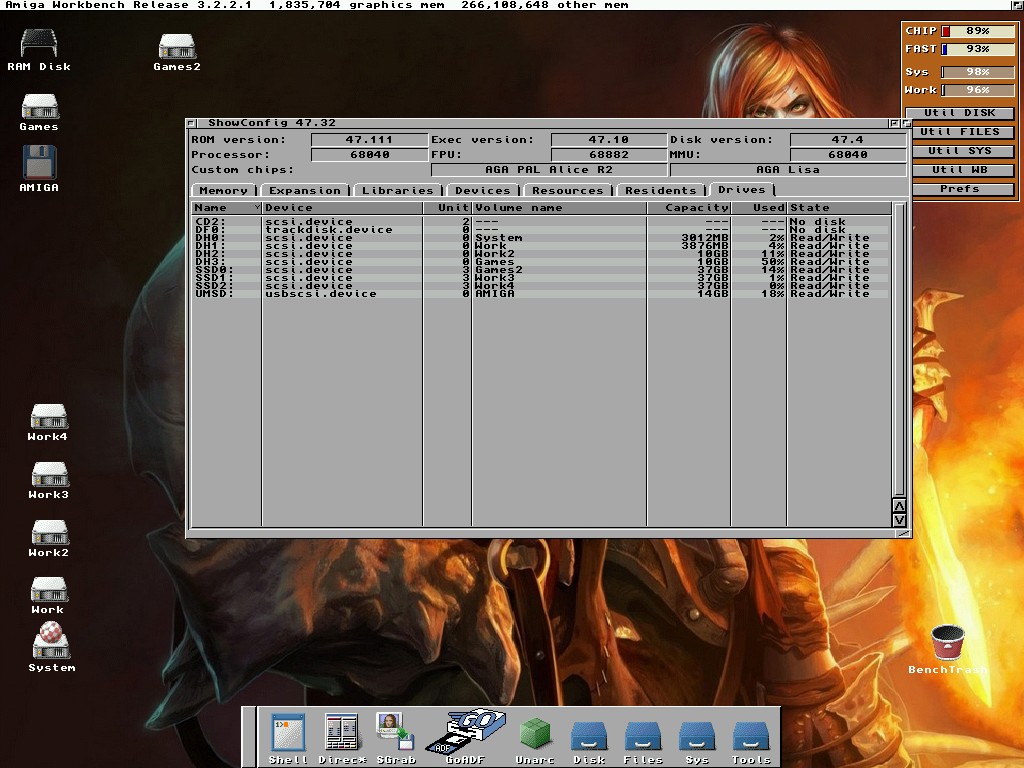Select the DH0: System drive row
Viewport: 1024px width, 768px height.
pos(542,238)
